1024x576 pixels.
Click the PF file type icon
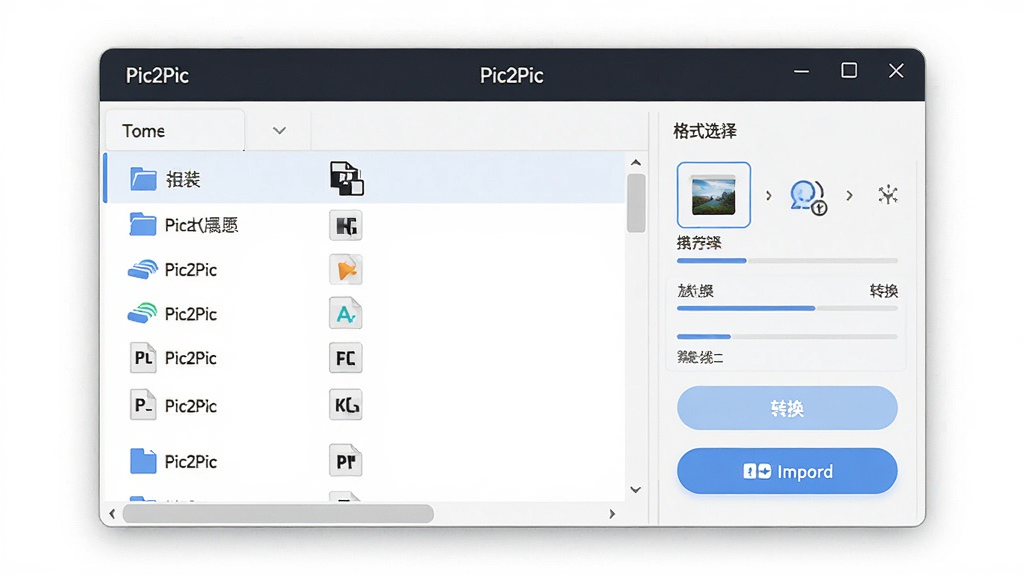click(x=345, y=461)
